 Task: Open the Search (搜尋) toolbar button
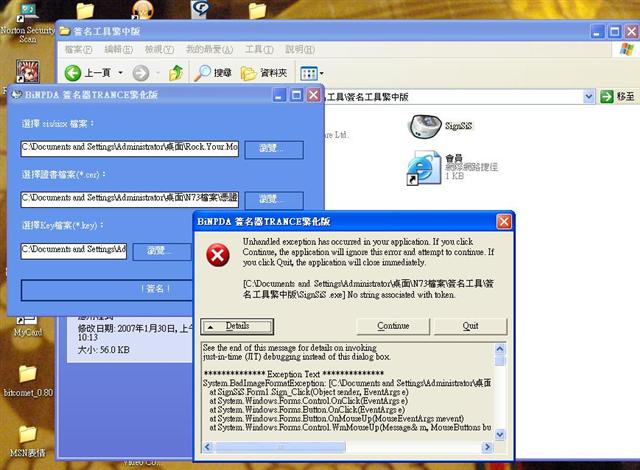tap(213, 73)
